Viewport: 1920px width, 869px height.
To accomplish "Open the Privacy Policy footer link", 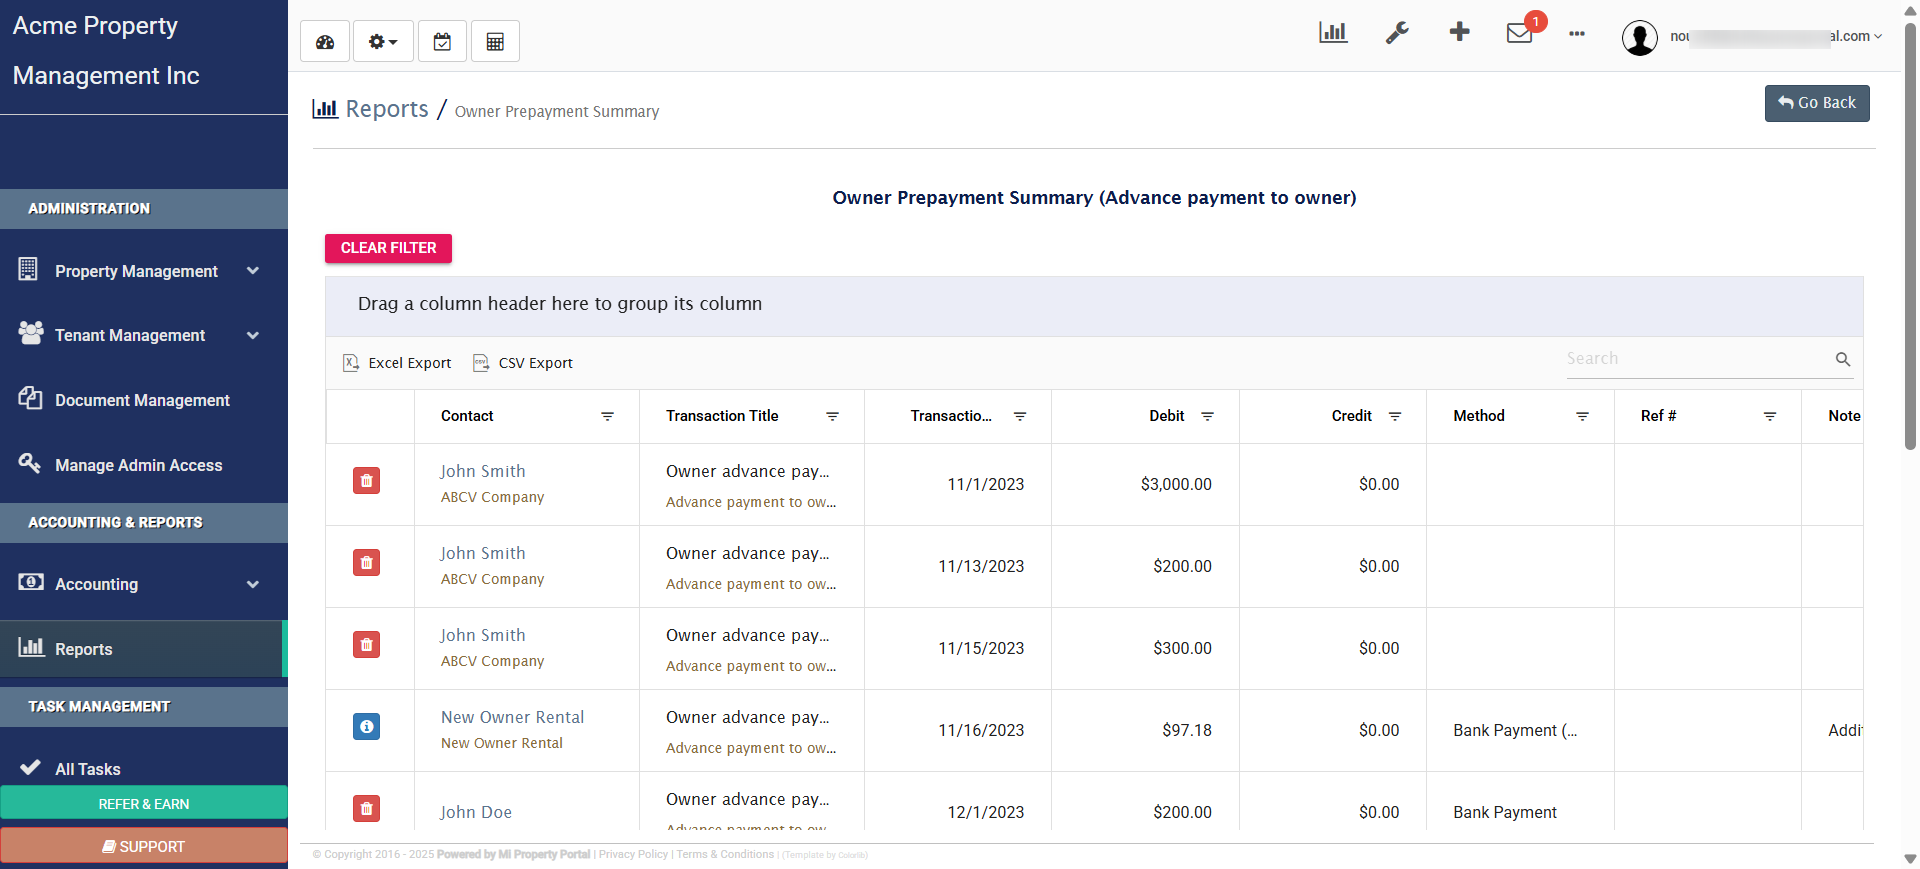I will click(633, 854).
